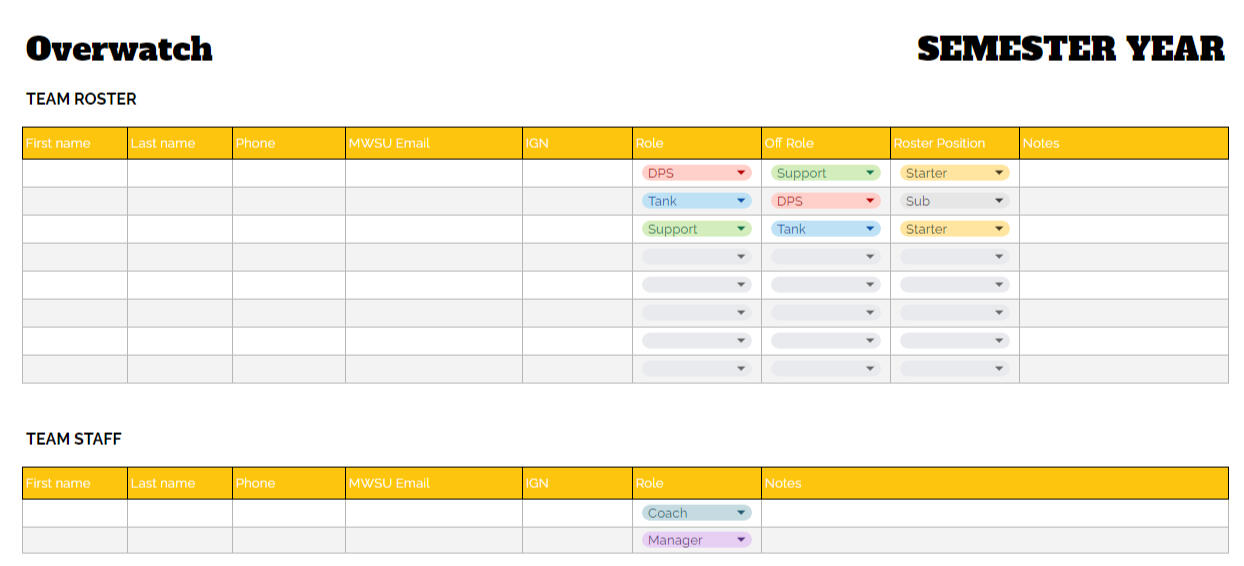Select the Overwatch title text

pyautogui.click(x=119, y=48)
